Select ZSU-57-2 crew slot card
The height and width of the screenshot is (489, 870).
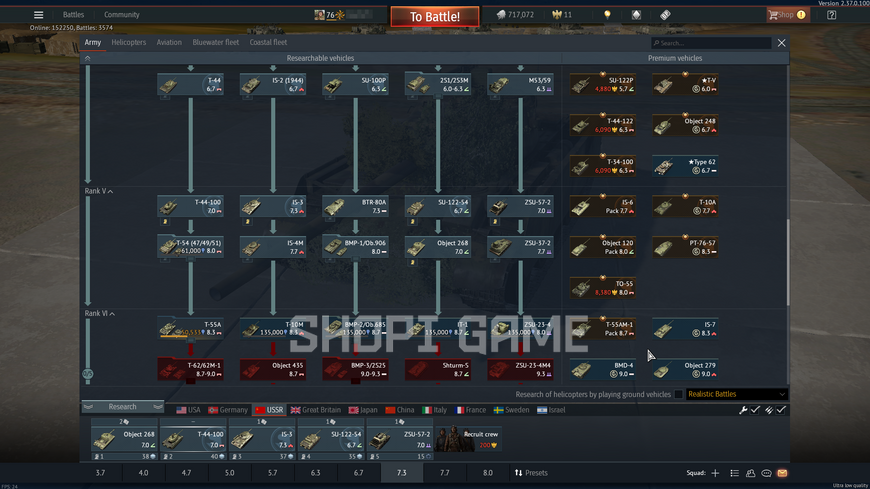tap(399, 439)
